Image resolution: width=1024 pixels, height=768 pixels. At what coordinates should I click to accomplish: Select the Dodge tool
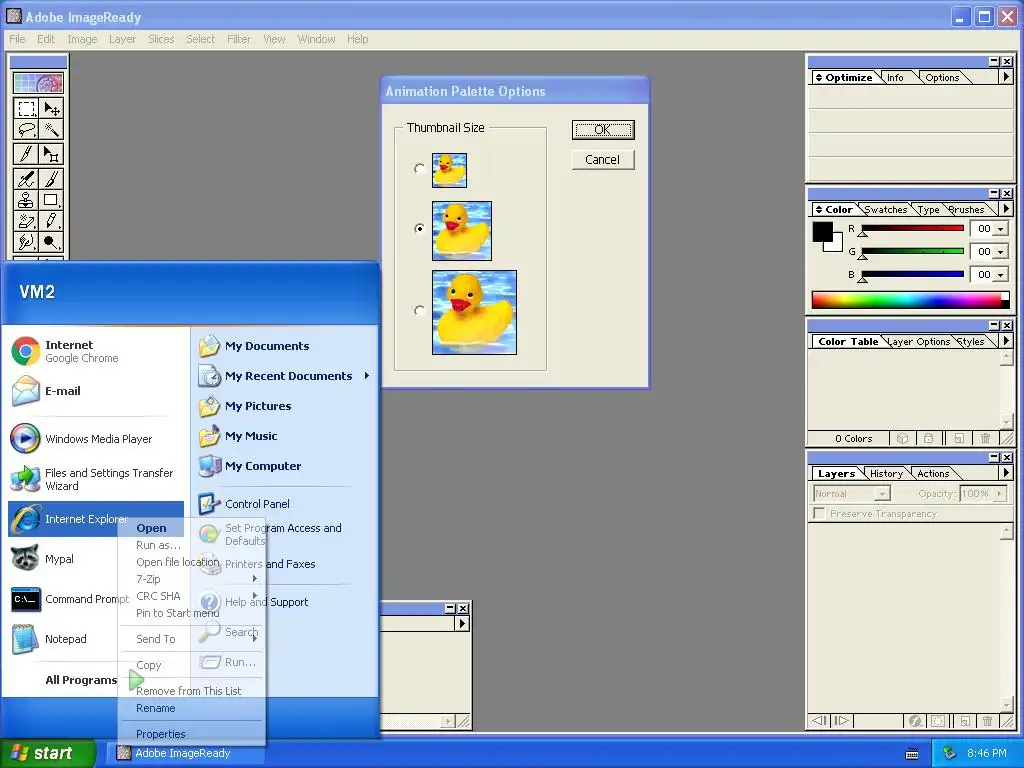(52, 242)
